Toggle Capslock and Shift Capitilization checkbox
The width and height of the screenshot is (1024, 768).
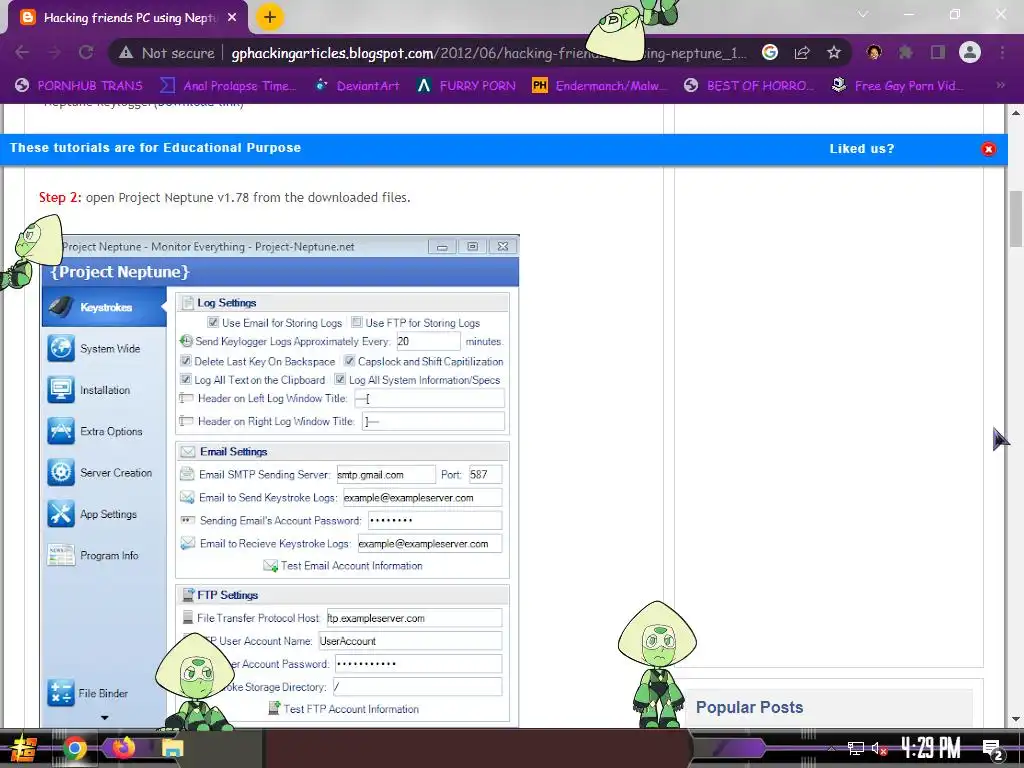point(349,360)
